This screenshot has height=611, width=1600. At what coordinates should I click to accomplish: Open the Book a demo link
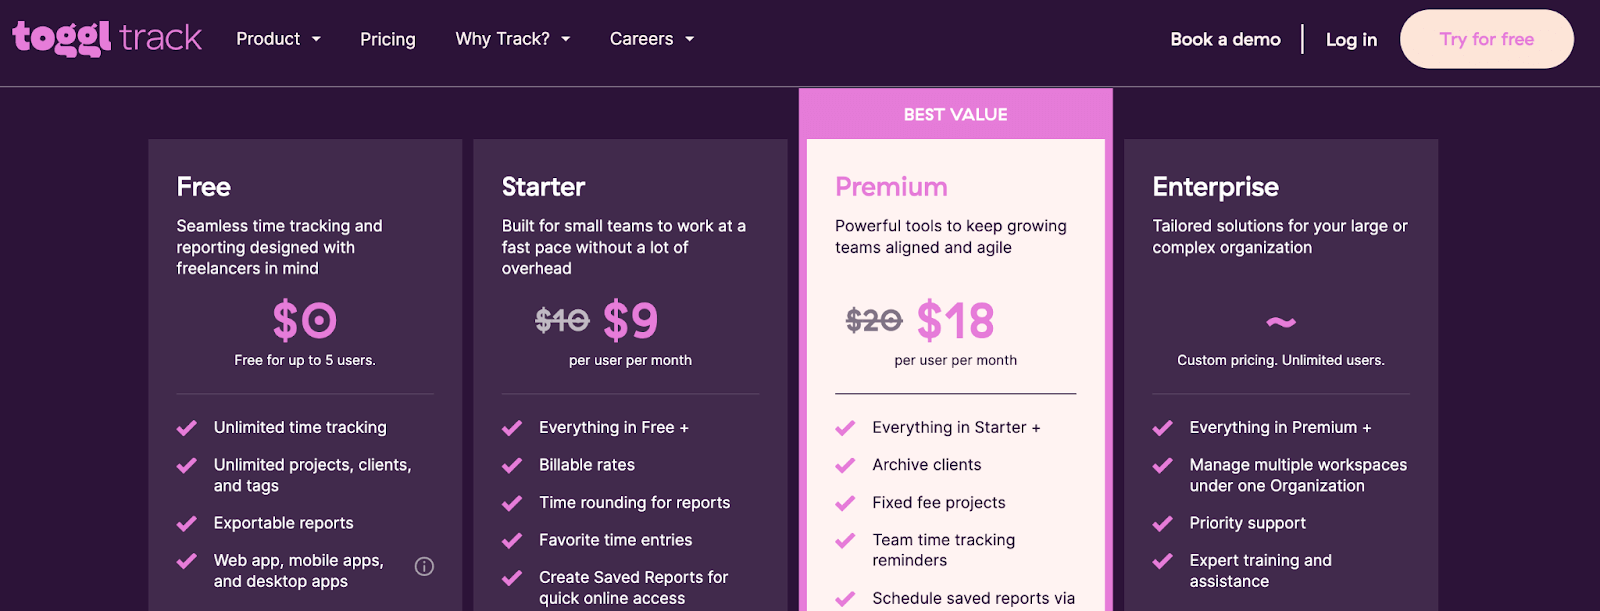[1225, 39]
